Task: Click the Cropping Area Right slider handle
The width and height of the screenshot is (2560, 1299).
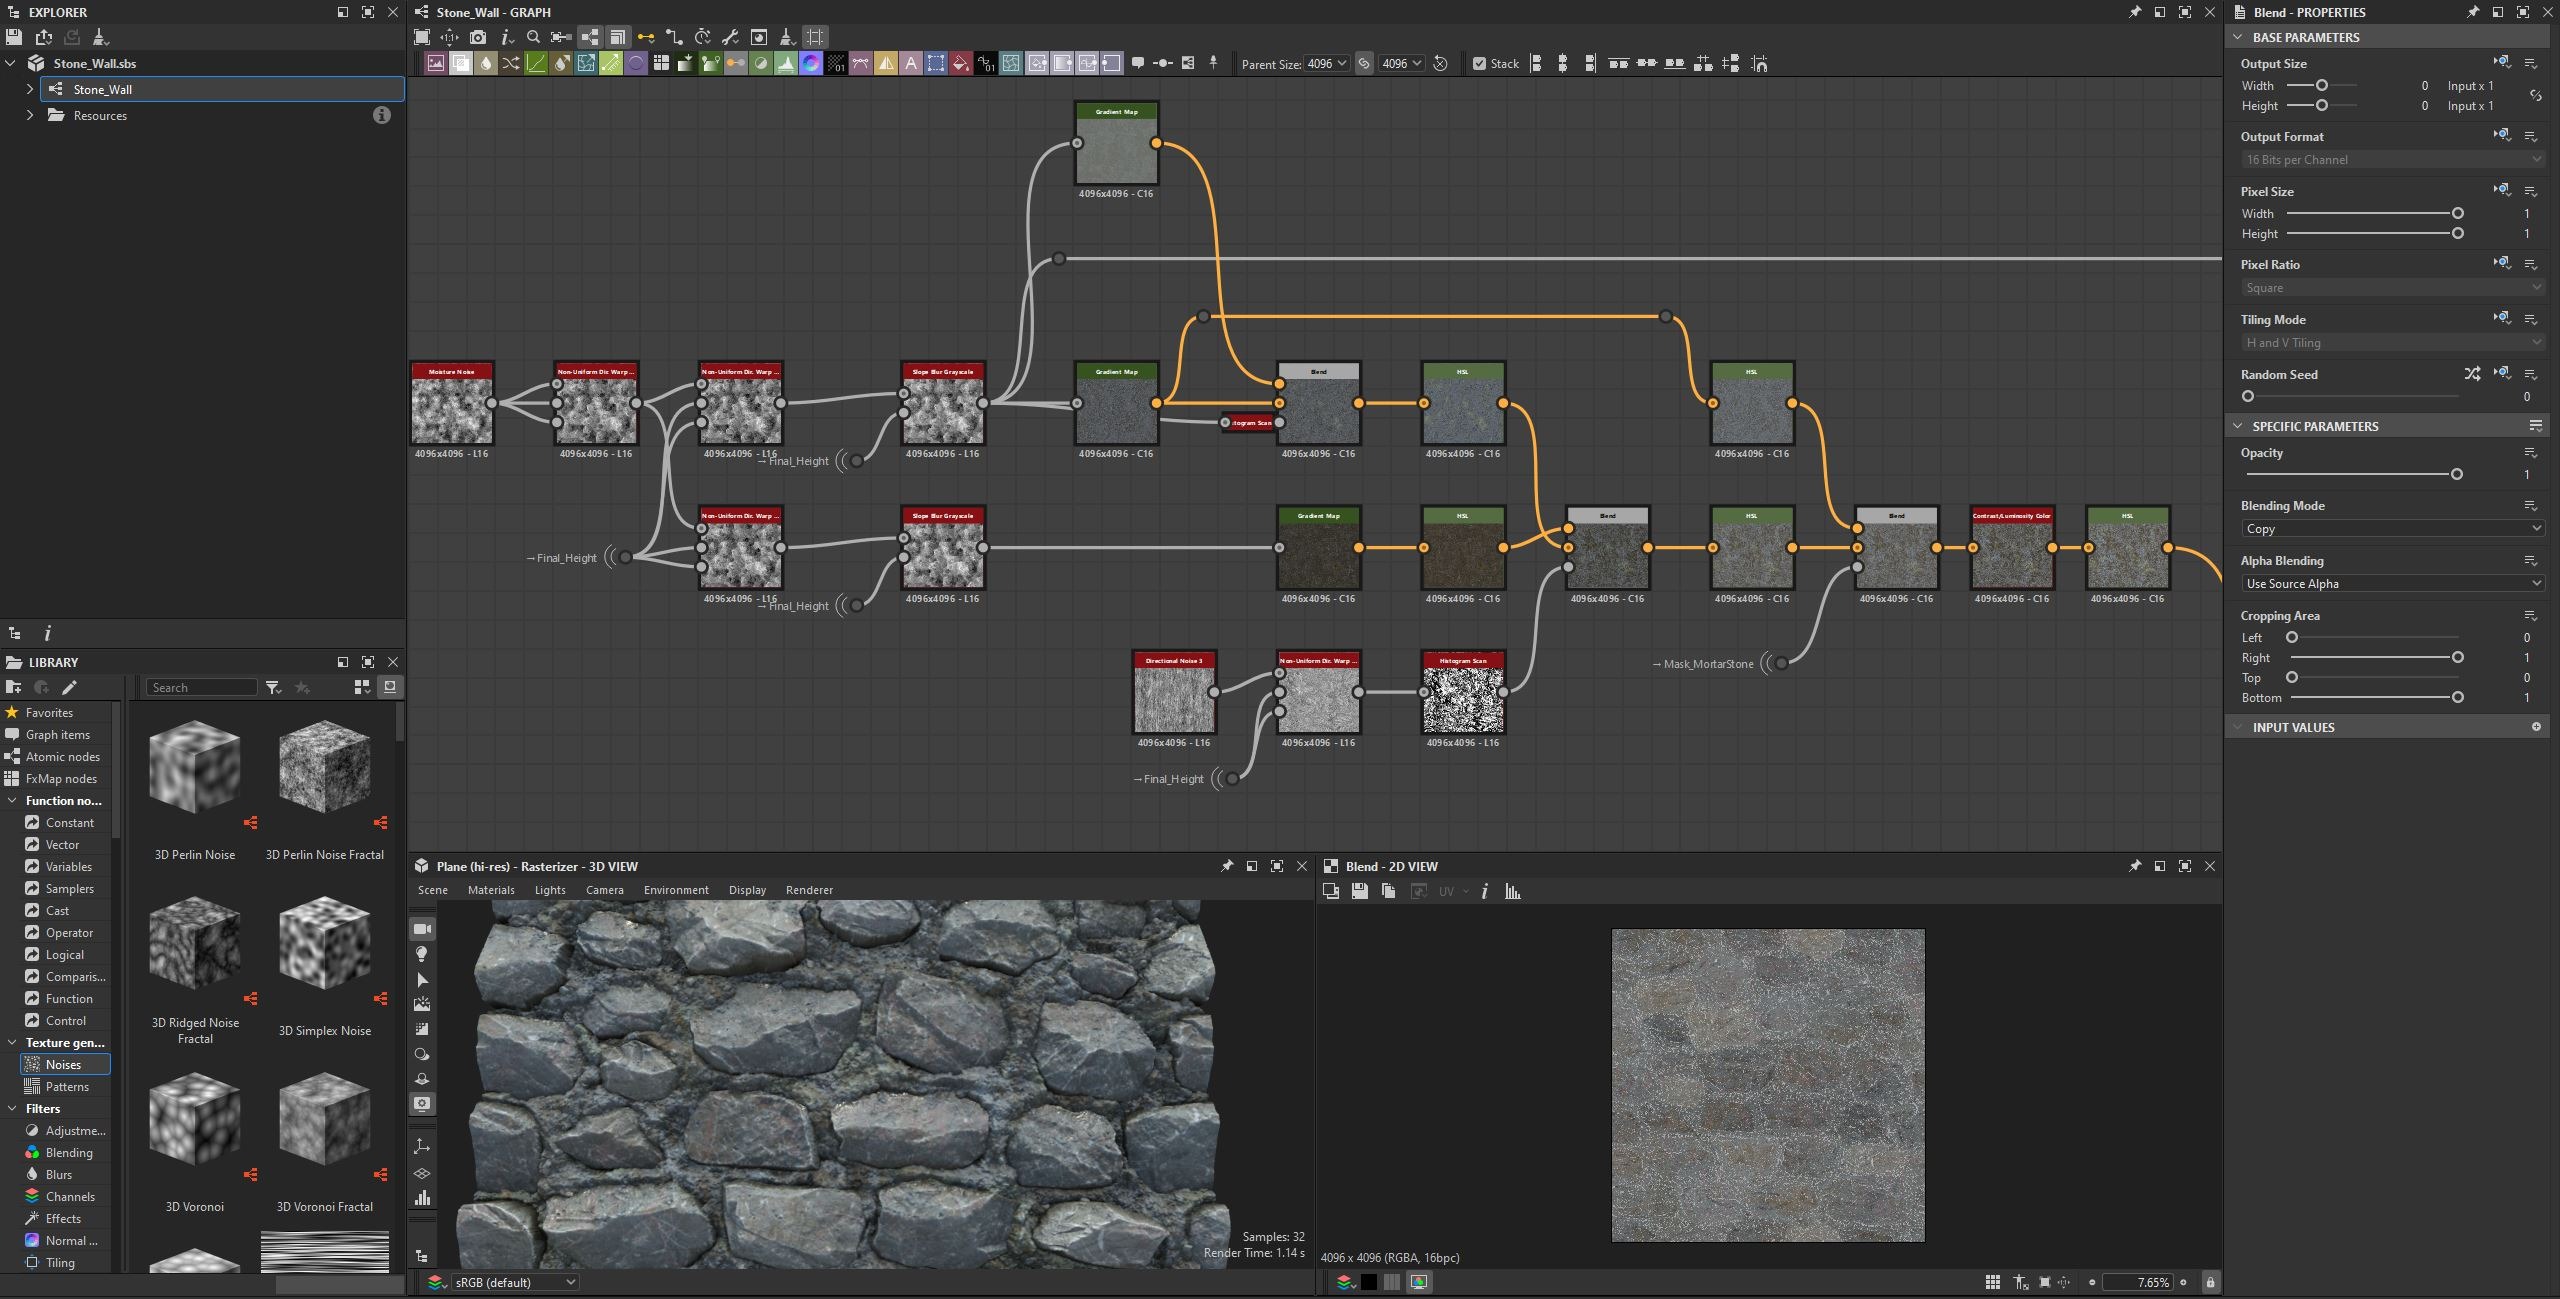Action: click(2457, 657)
